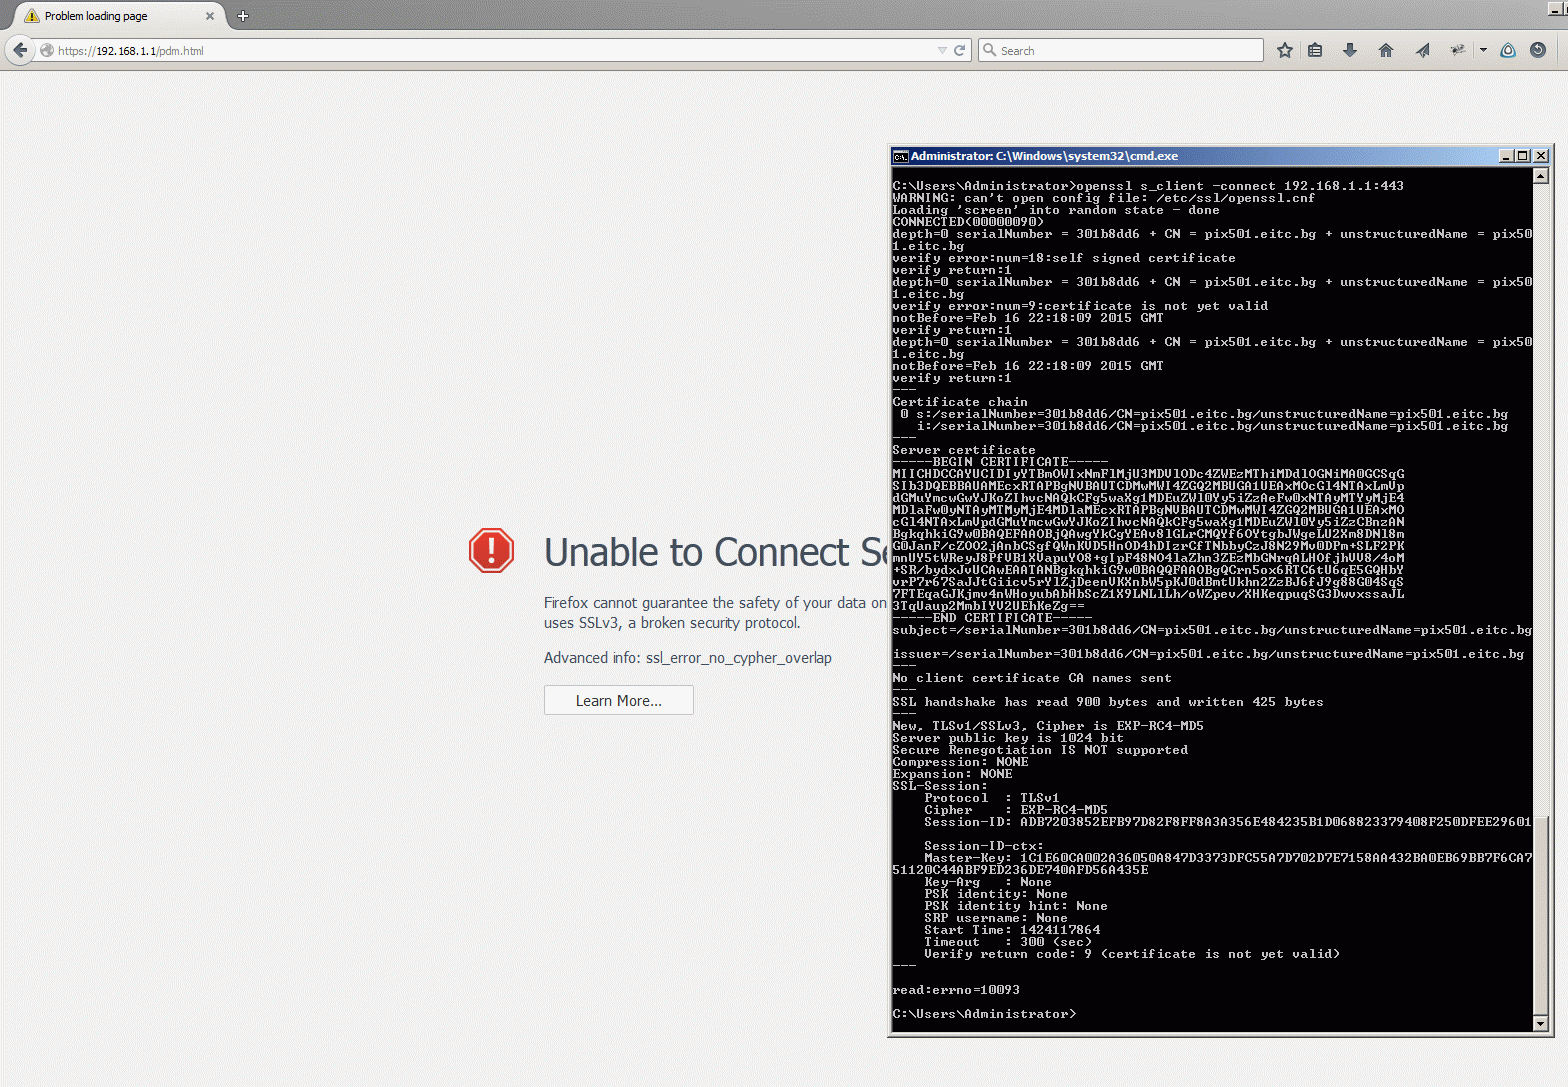Click into the Firefox Search box
The image size is (1568, 1087).
pos(1120,50)
